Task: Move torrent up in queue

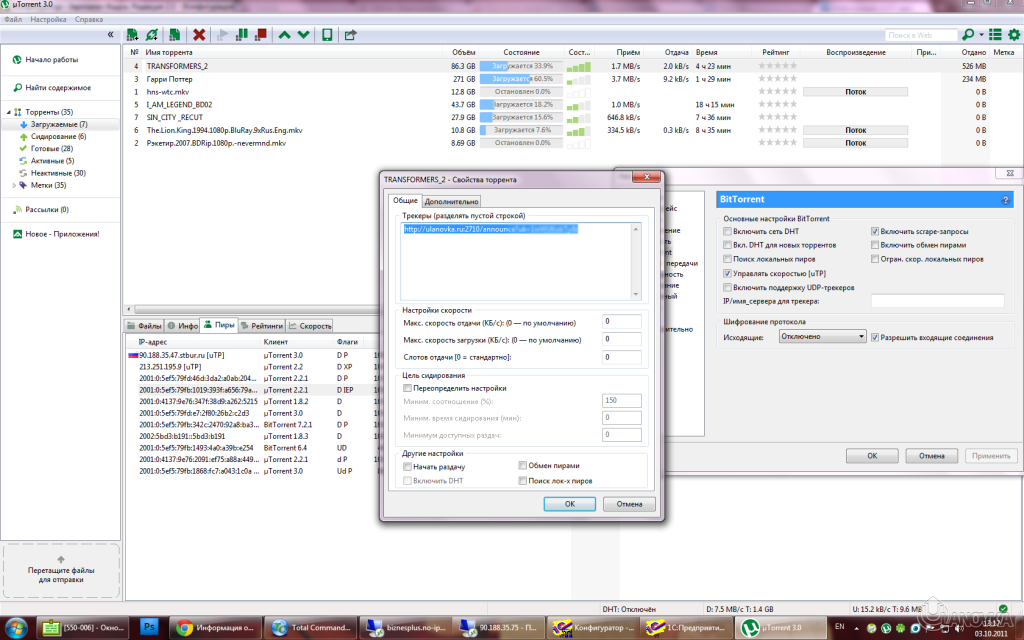Action: coord(284,34)
